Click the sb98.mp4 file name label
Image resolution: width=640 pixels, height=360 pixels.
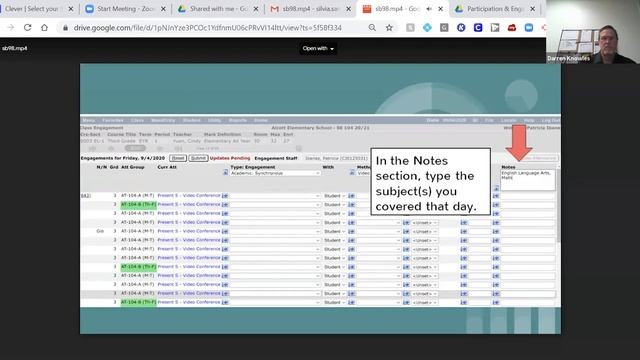click(x=15, y=48)
